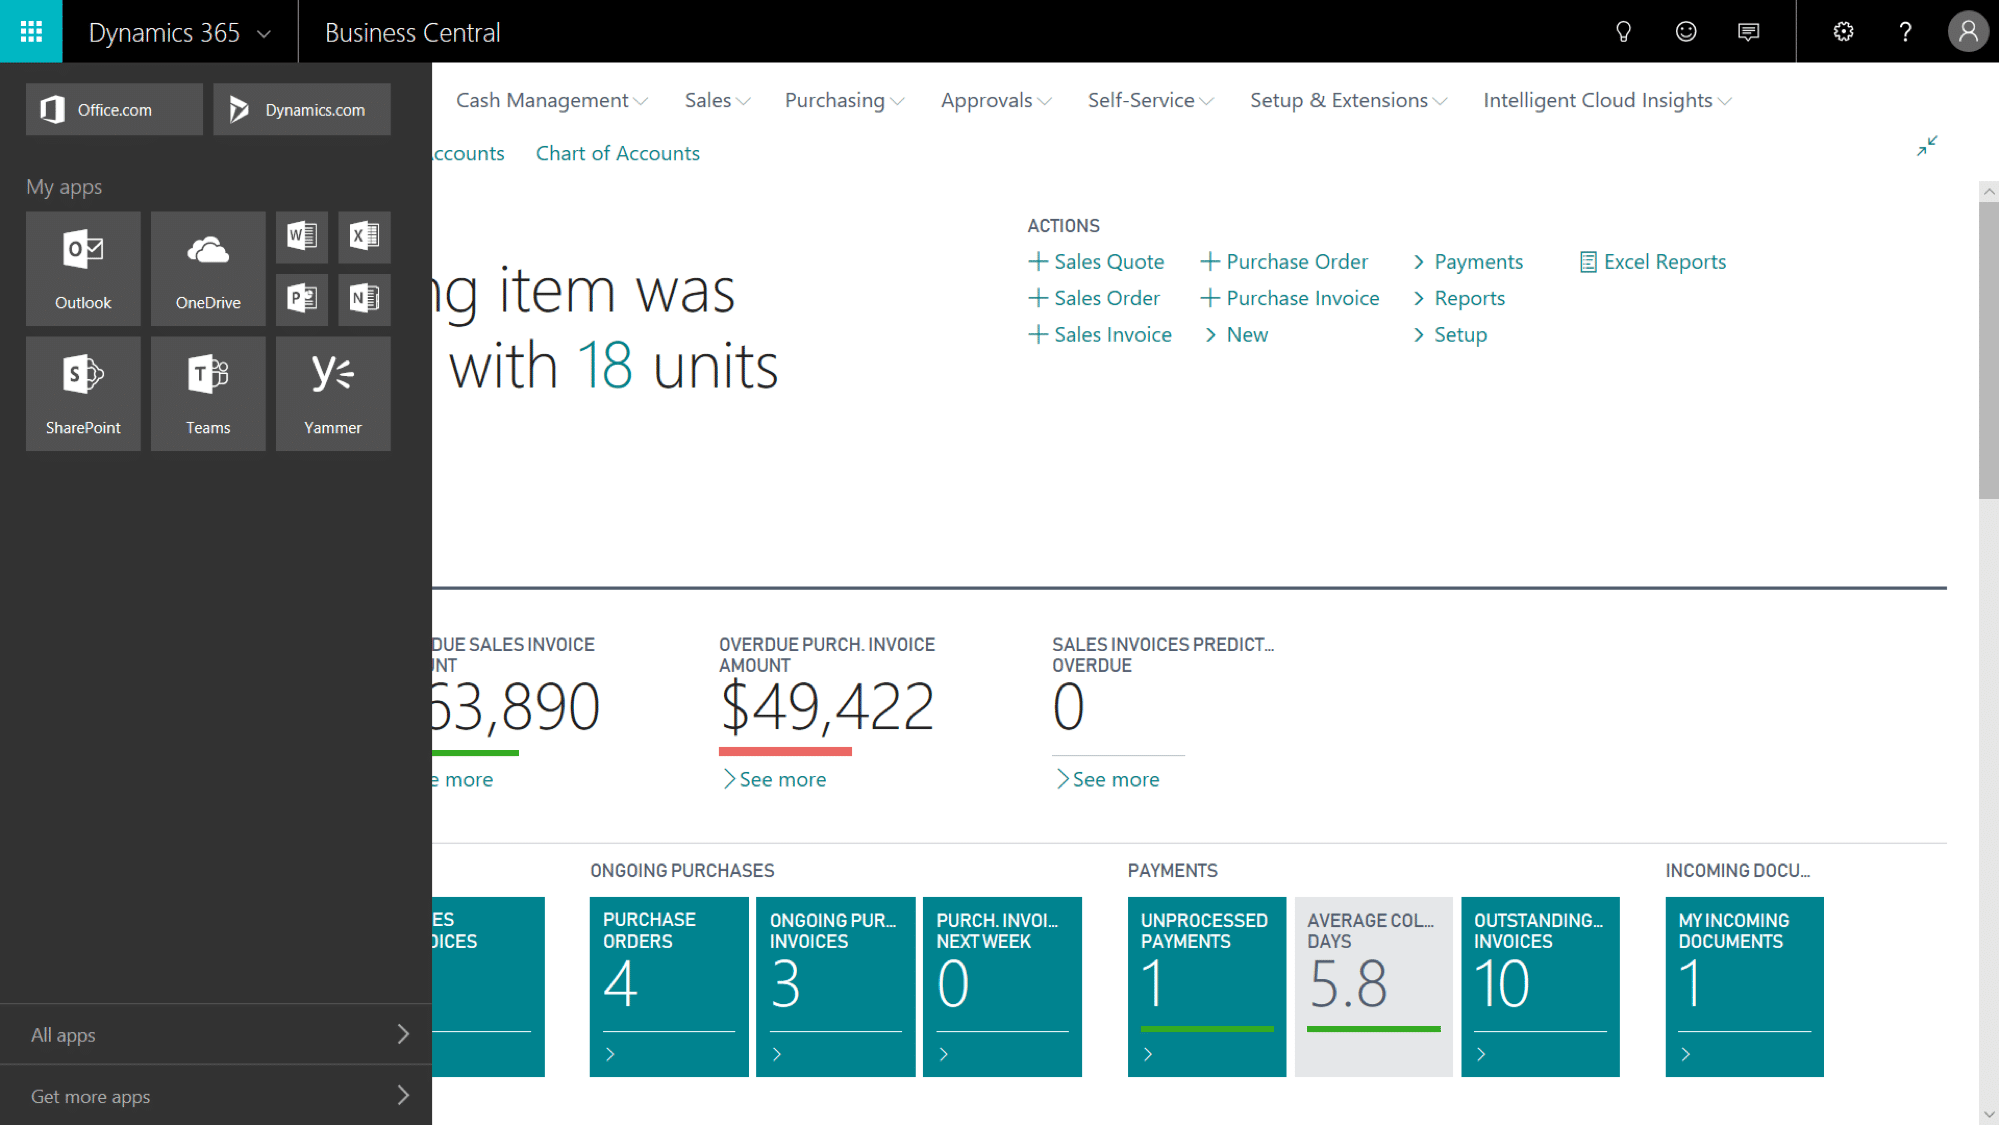
Task: Open the feedback smiley icon
Action: pyautogui.click(x=1686, y=31)
